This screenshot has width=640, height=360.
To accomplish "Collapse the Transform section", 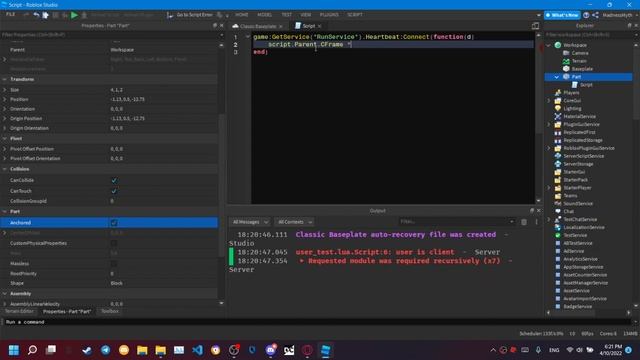I will 4,79.
